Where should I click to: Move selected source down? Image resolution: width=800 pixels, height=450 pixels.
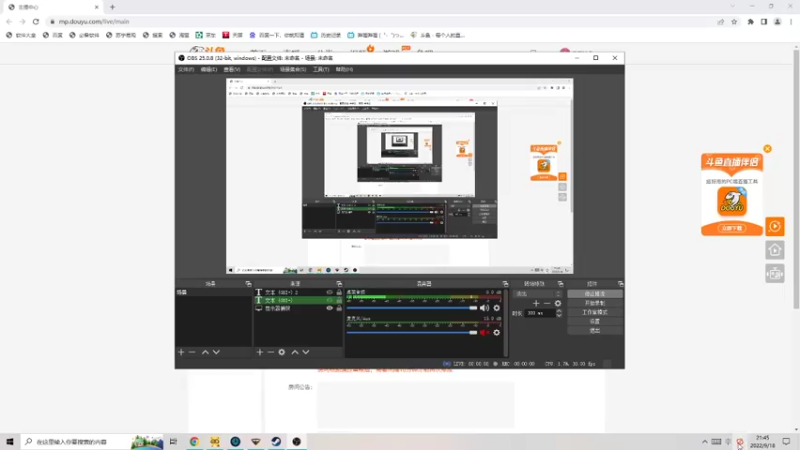(x=306, y=352)
